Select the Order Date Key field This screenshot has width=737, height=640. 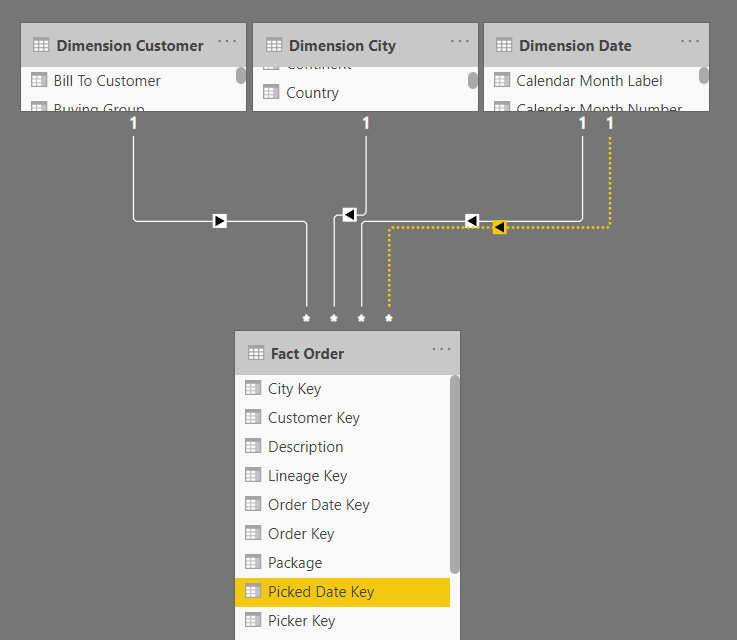pos(342,505)
